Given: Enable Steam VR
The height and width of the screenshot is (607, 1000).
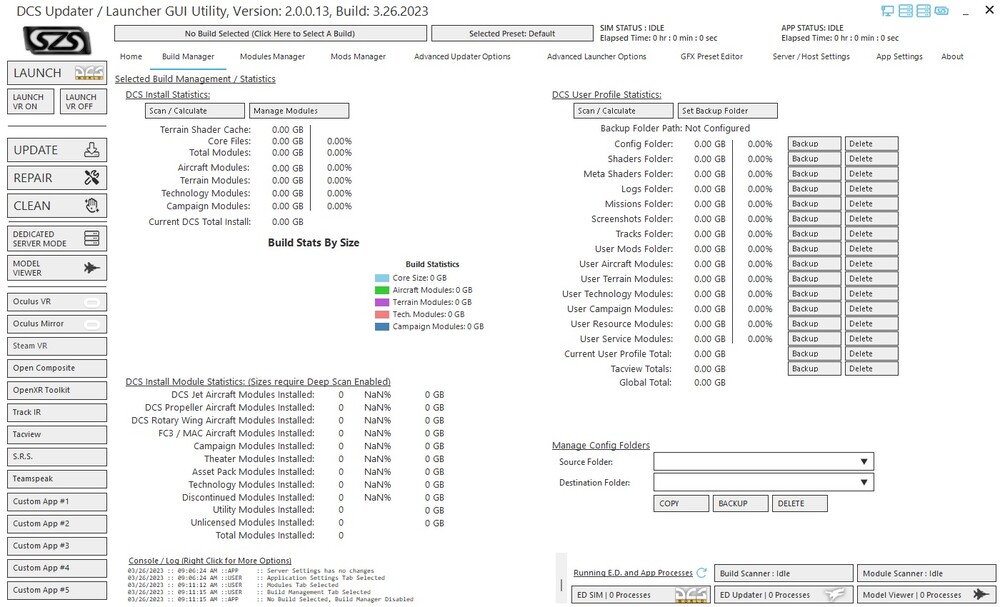Looking at the screenshot, I should 56,345.
